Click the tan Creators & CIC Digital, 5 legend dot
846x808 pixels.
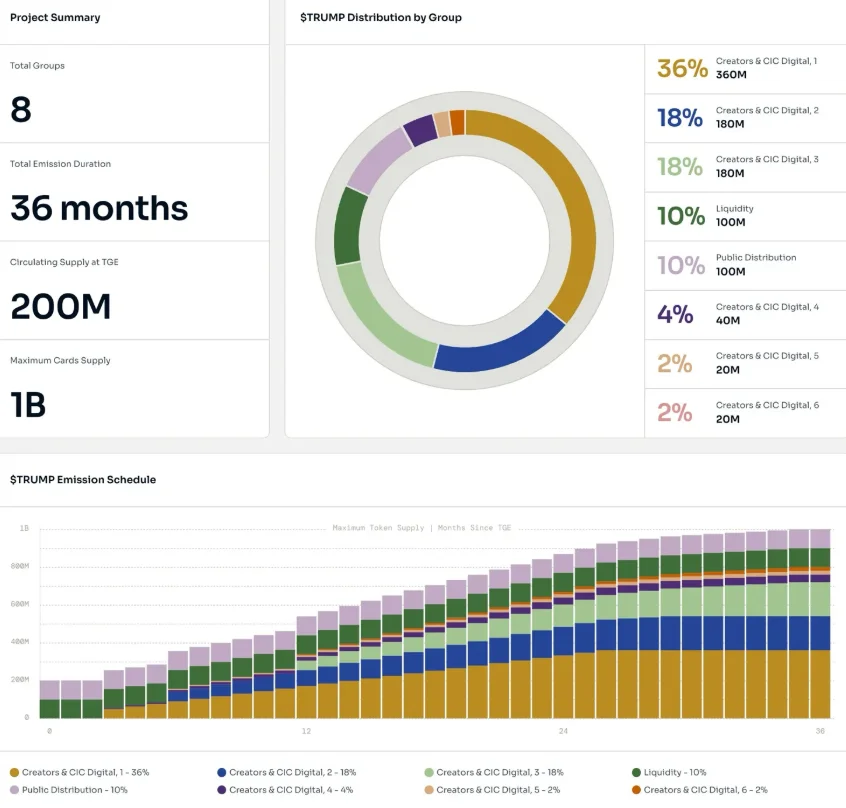coord(429,790)
